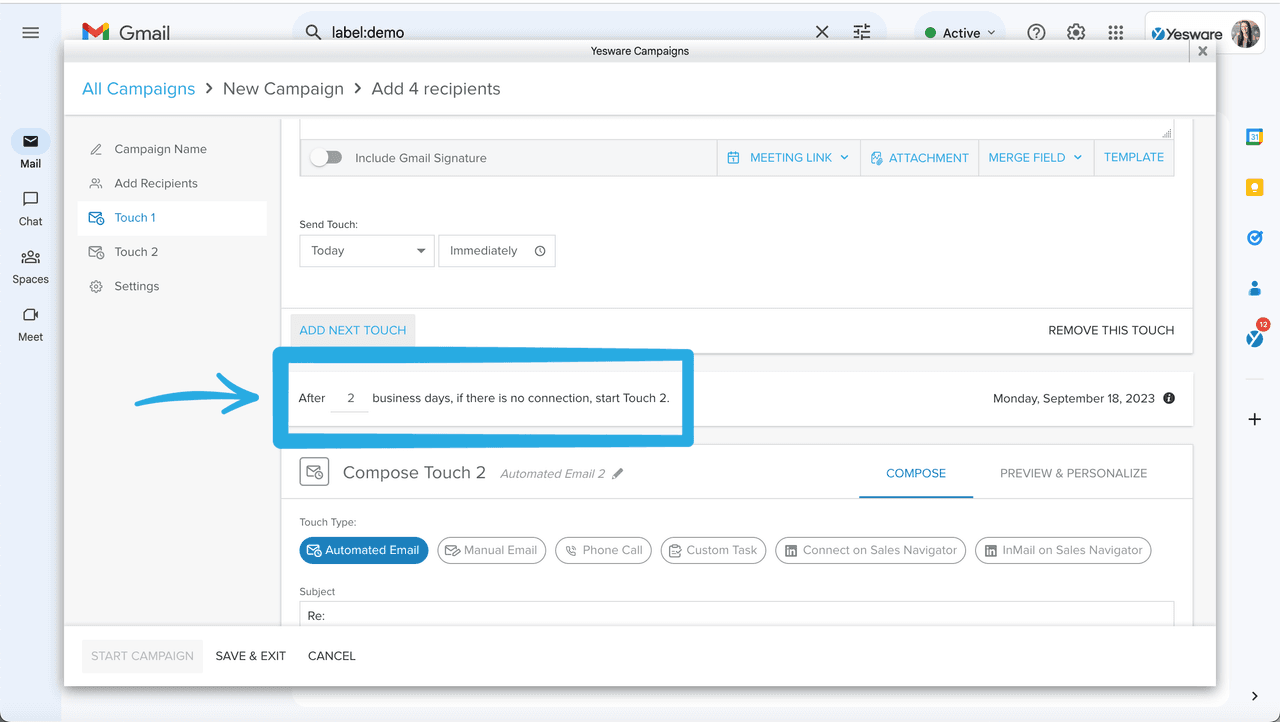Click the info icon next to Monday date
The height and width of the screenshot is (722, 1280).
pyautogui.click(x=1169, y=398)
